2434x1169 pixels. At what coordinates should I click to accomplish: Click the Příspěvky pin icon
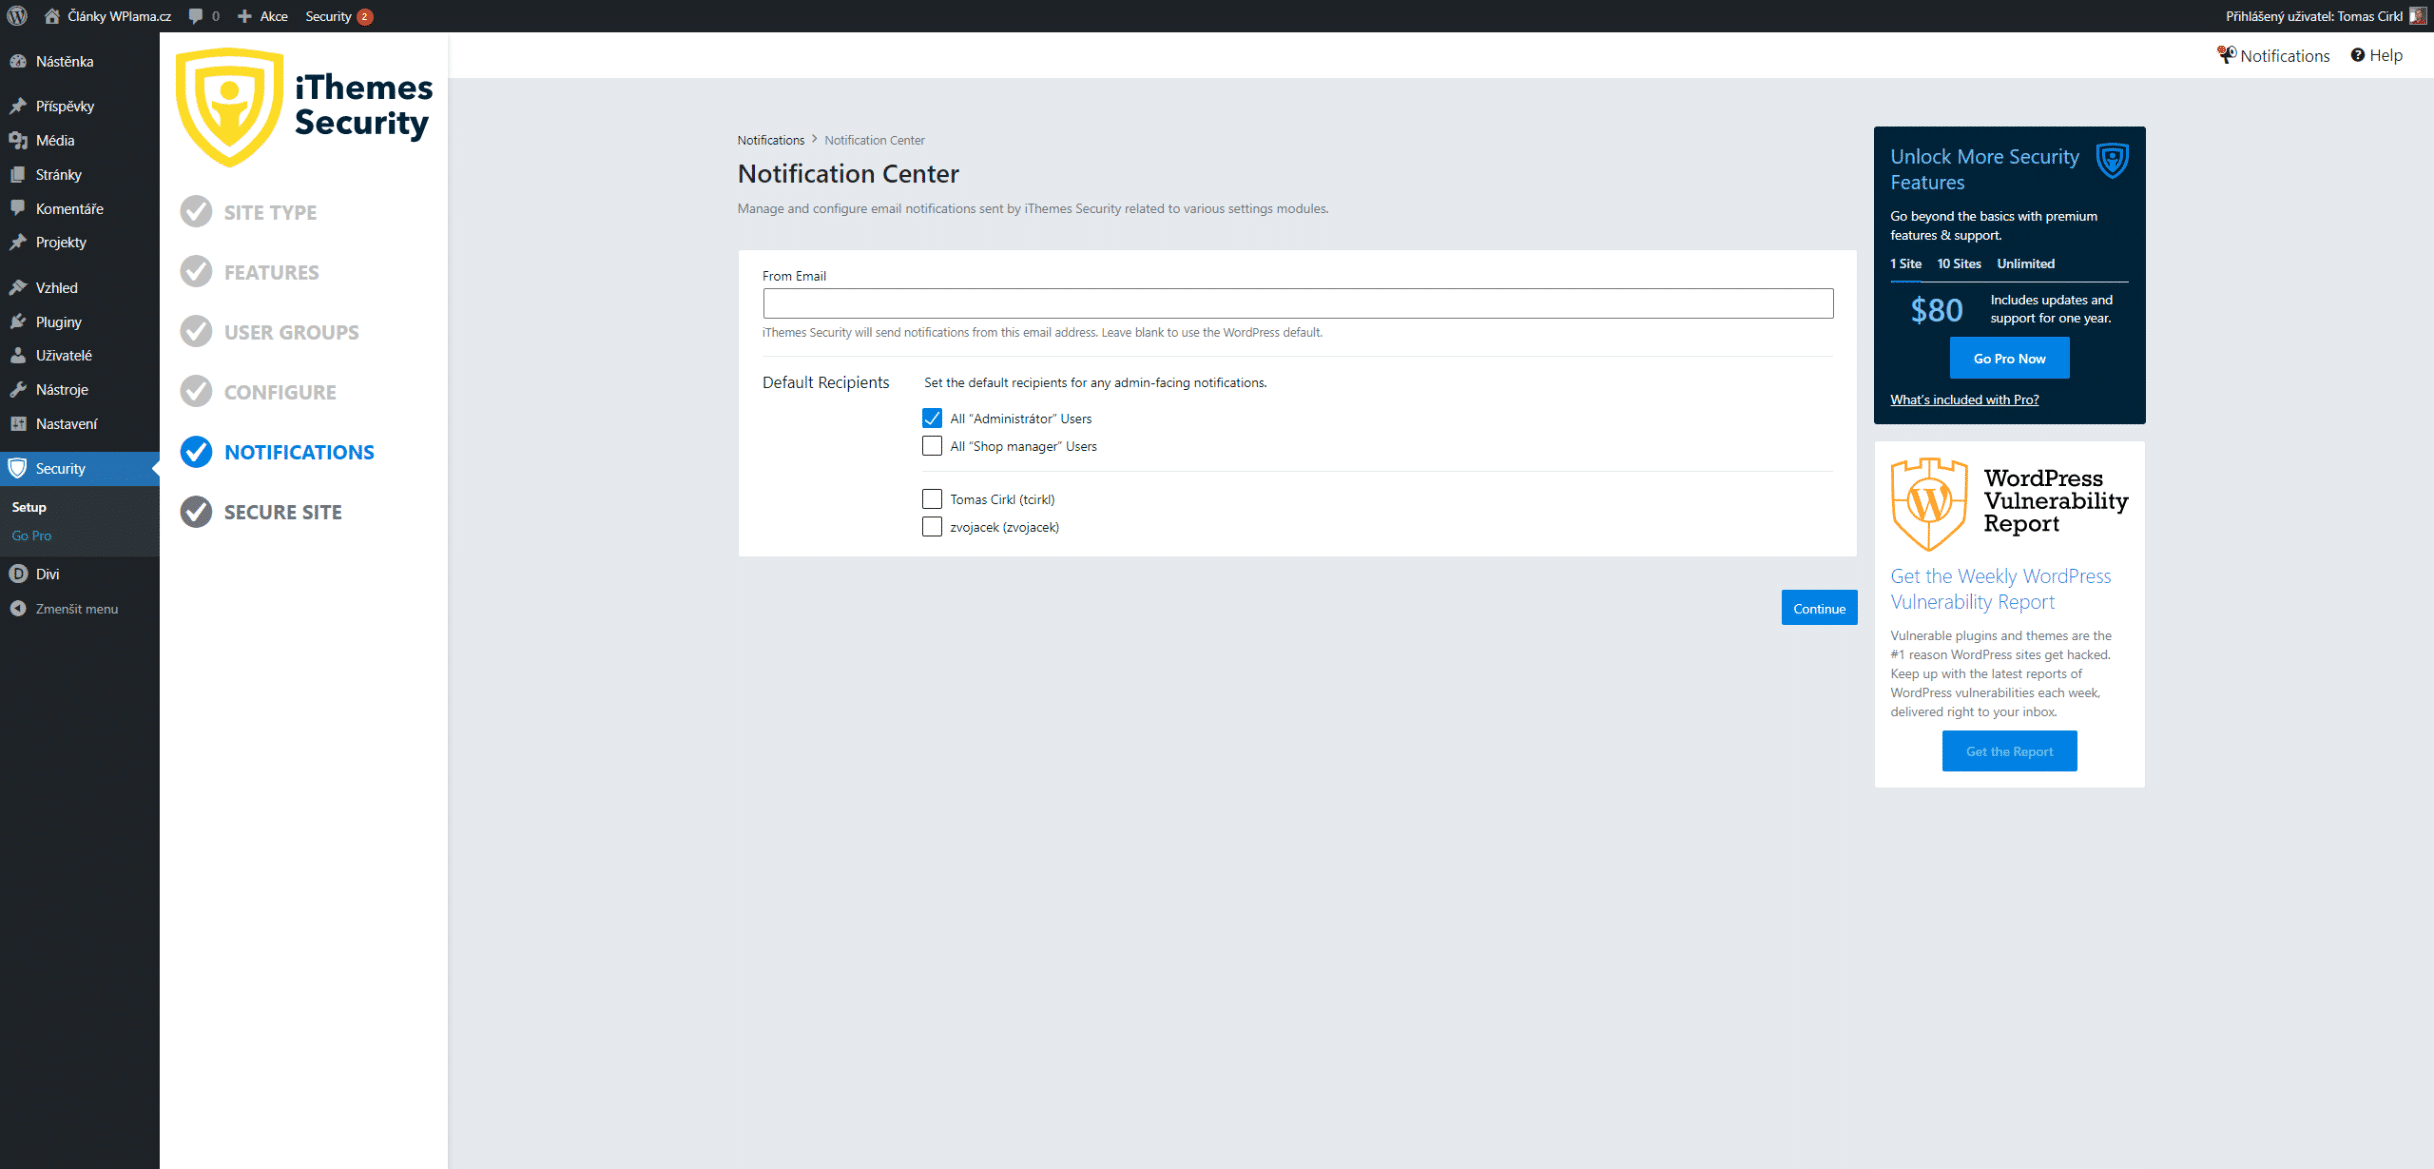tap(18, 106)
